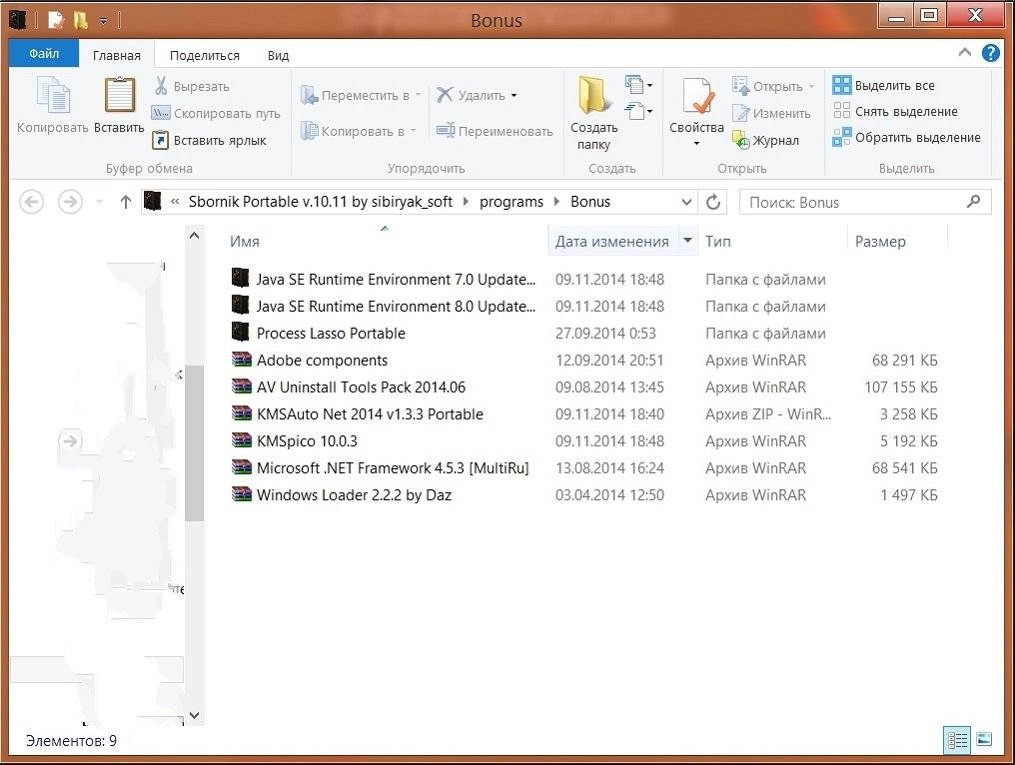Switch to large icons view in status bar
Image resolution: width=1015 pixels, height=765 pixels.
(x=984, y=739)
